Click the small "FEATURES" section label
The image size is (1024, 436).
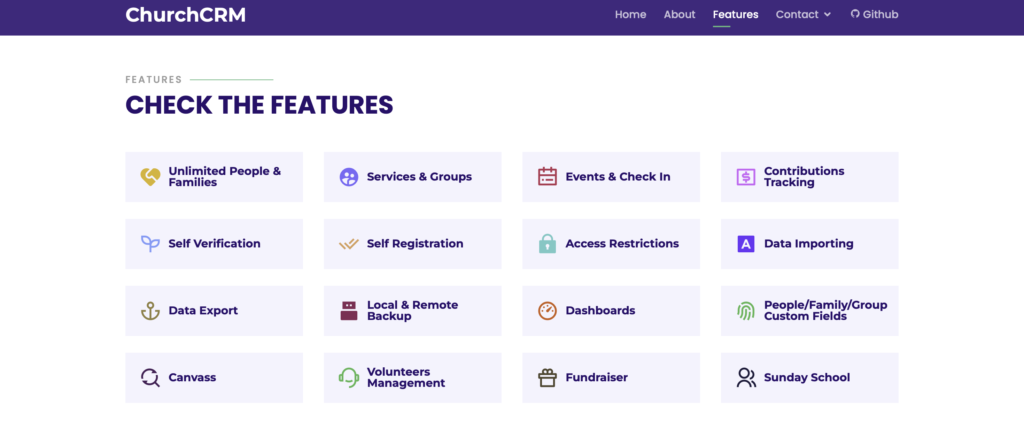click(153, 80)
